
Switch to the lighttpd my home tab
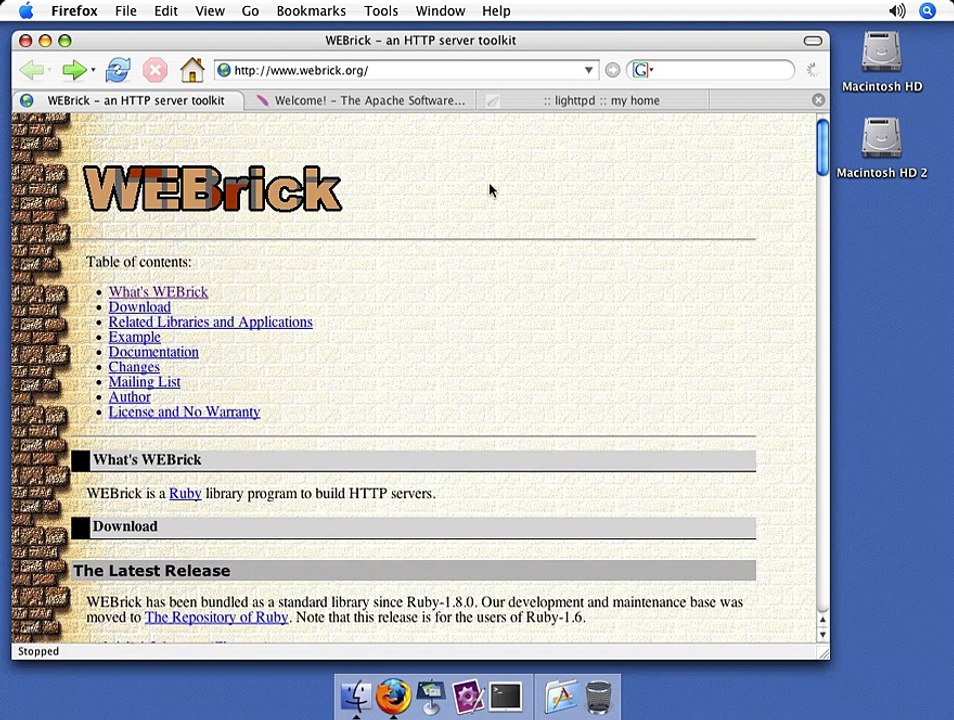pos(594,100)
